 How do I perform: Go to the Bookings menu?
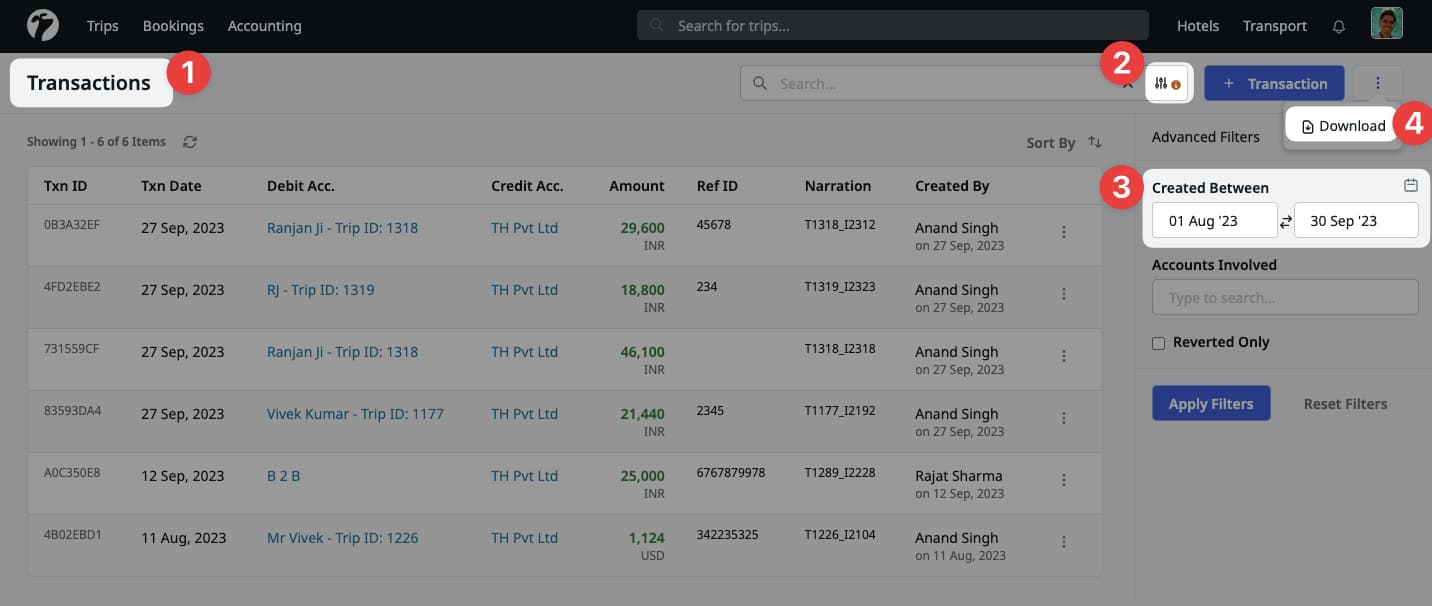click(x=173, y=26)
